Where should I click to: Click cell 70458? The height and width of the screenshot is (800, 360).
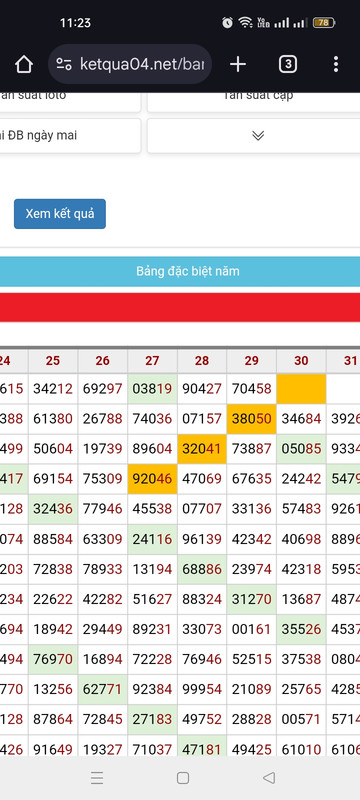point(251,389)
